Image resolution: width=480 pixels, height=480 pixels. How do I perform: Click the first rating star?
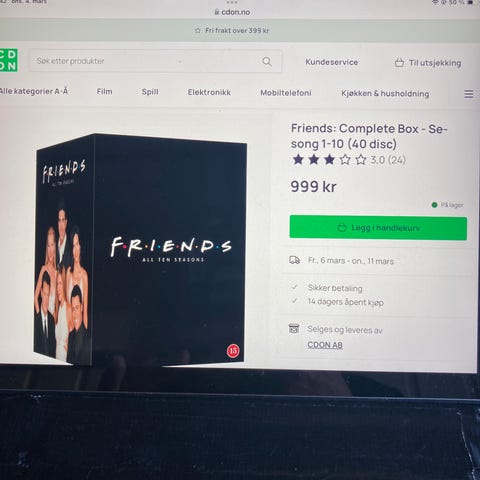298,159
